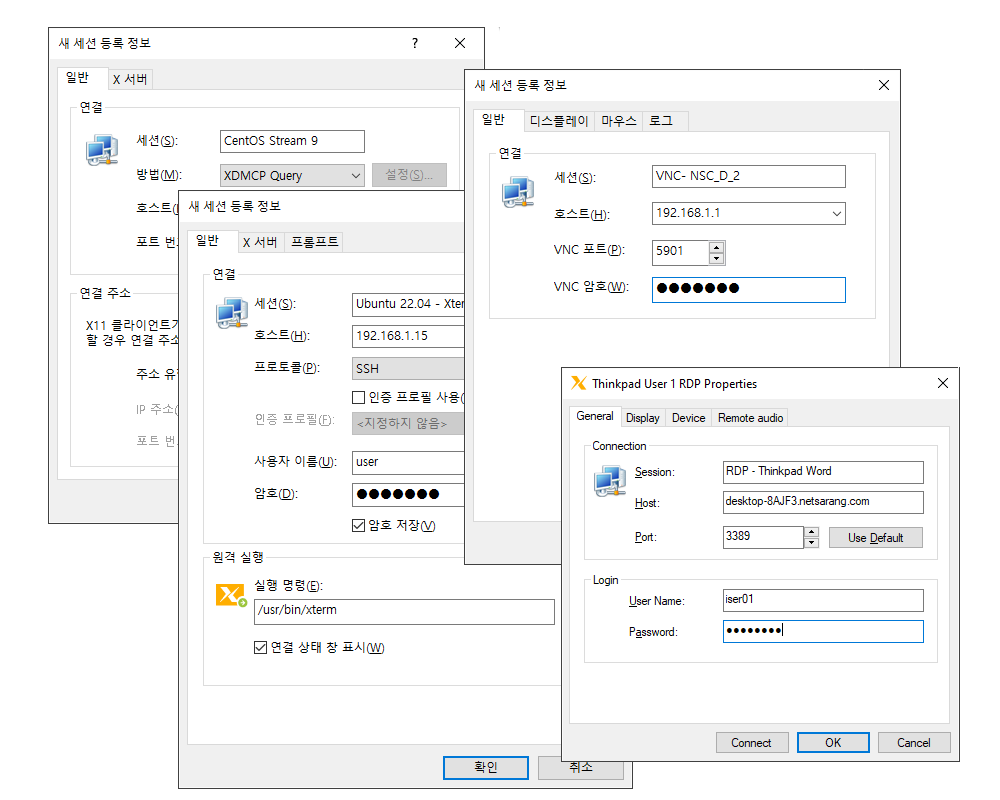Open the SSH protocol dropdown
Viewport: 1000px width, 800px height.
tap(408, 369)
